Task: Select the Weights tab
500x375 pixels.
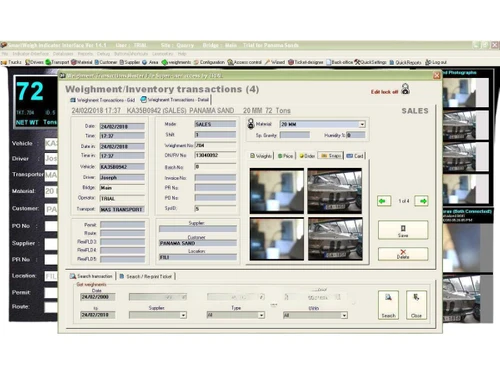Action: pyautogui.click(x=261, y=156)
